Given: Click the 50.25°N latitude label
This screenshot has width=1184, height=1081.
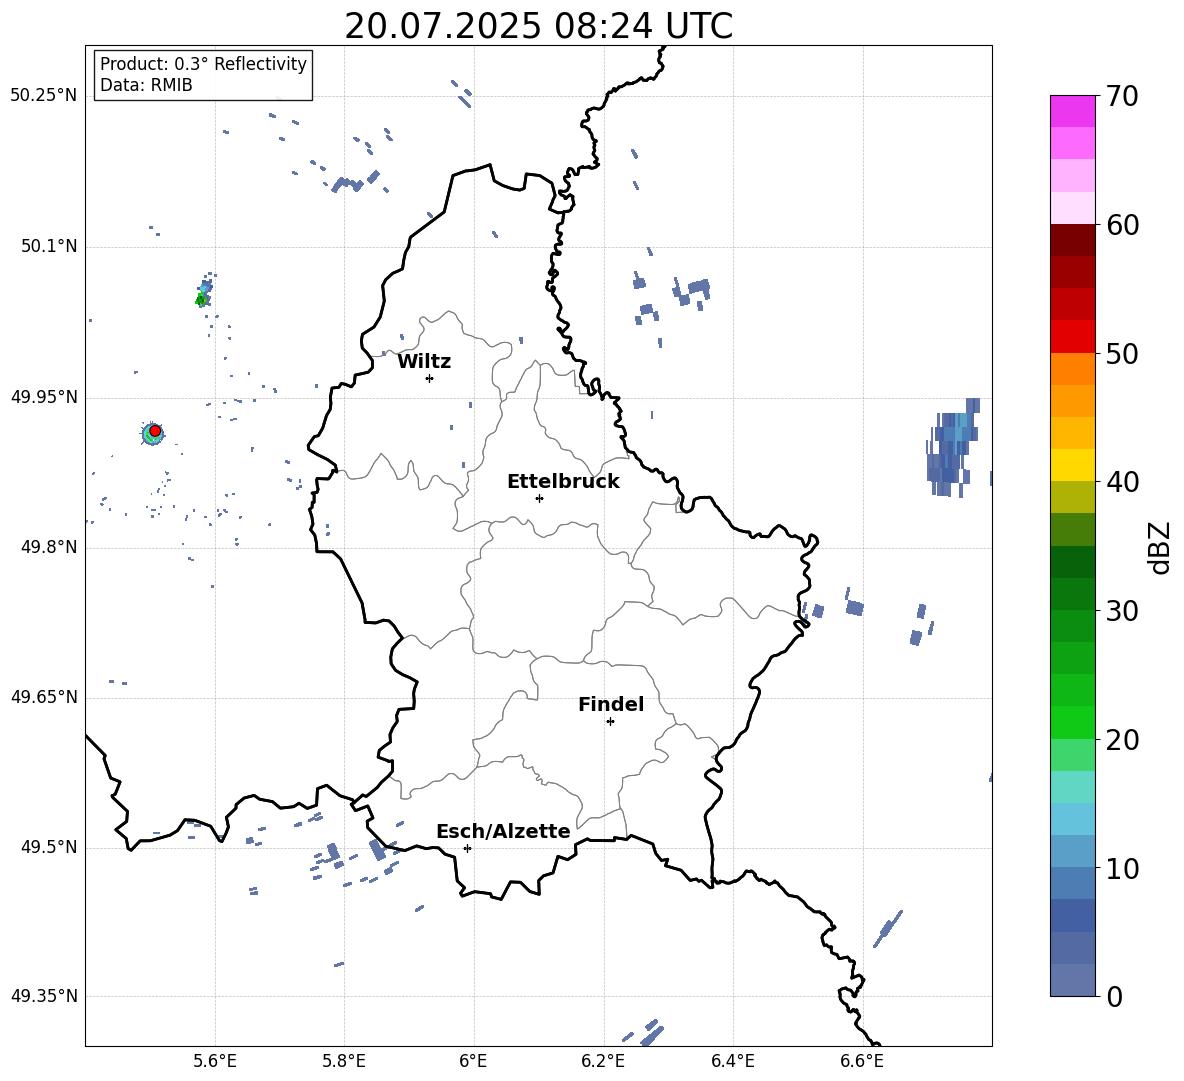Looking at the screenshot, I should (x=44, y=96).
